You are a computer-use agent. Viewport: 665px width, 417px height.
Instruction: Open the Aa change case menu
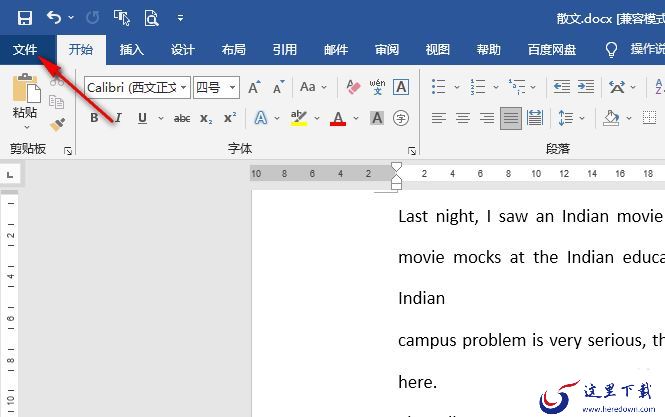[x=313, y=87]
